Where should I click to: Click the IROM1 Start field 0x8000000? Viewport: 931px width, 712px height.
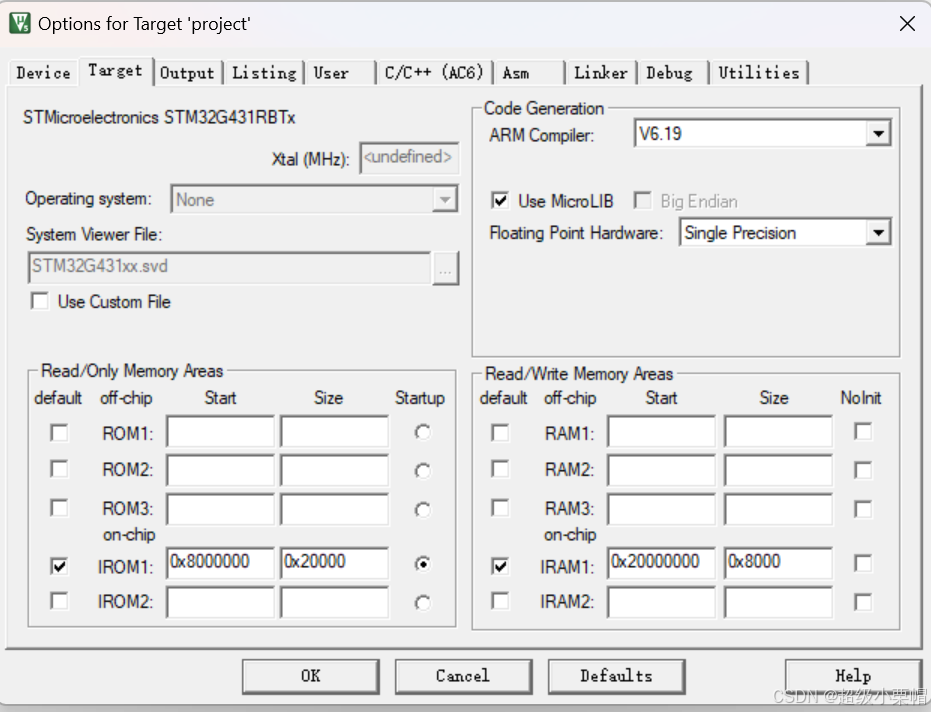tap(220, 563)
